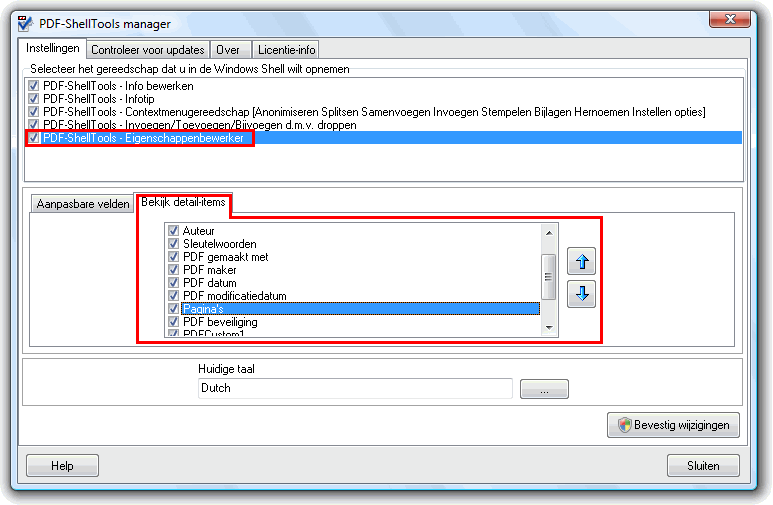Toggle the Sleutelwoorden checkbox
This screenshot has height=505, width=773.
point(174,244)
